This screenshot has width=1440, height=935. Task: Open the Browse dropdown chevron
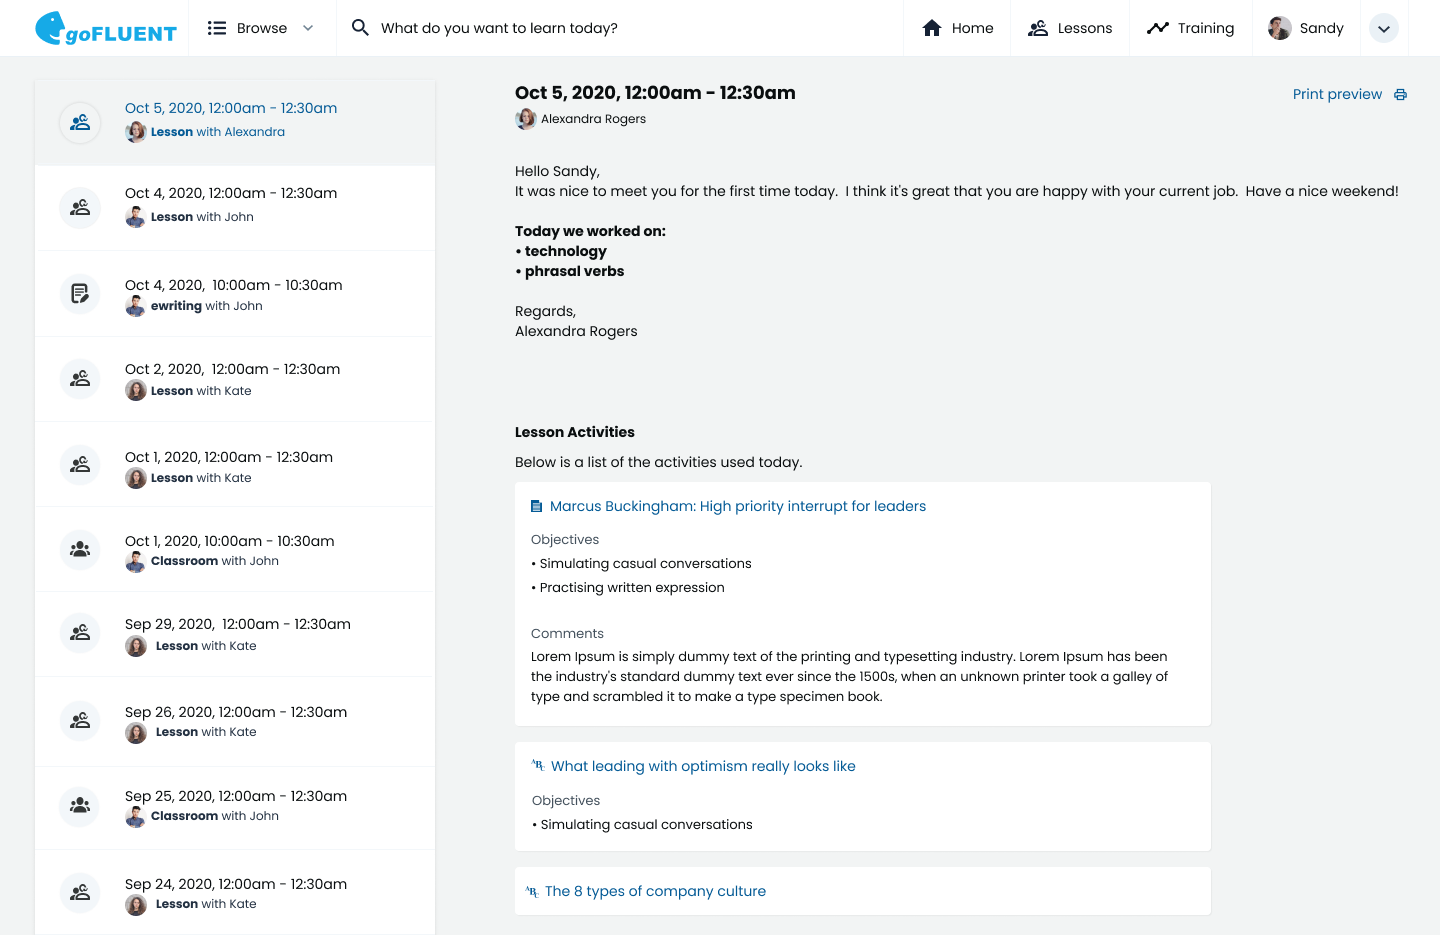click(x=308, y=28)
